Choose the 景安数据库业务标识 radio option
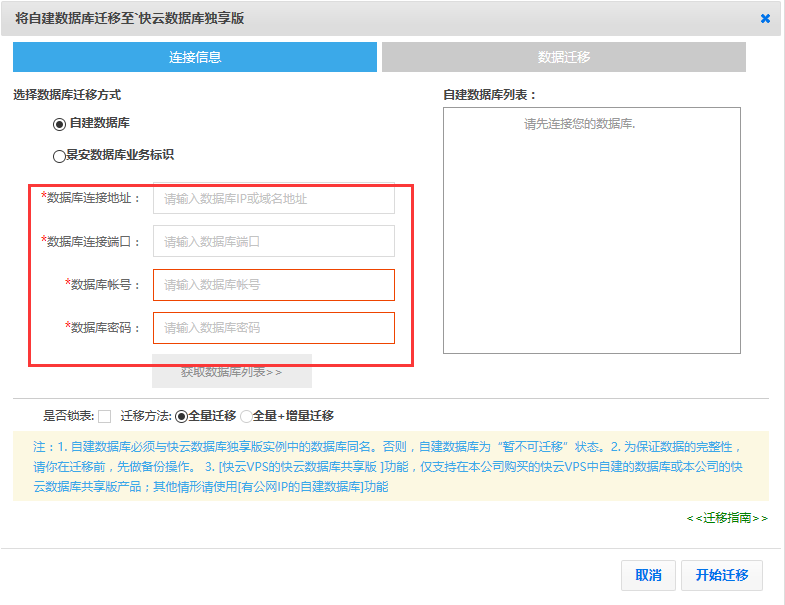This screenshot has height=605, width=785. (x=59, y=156)
